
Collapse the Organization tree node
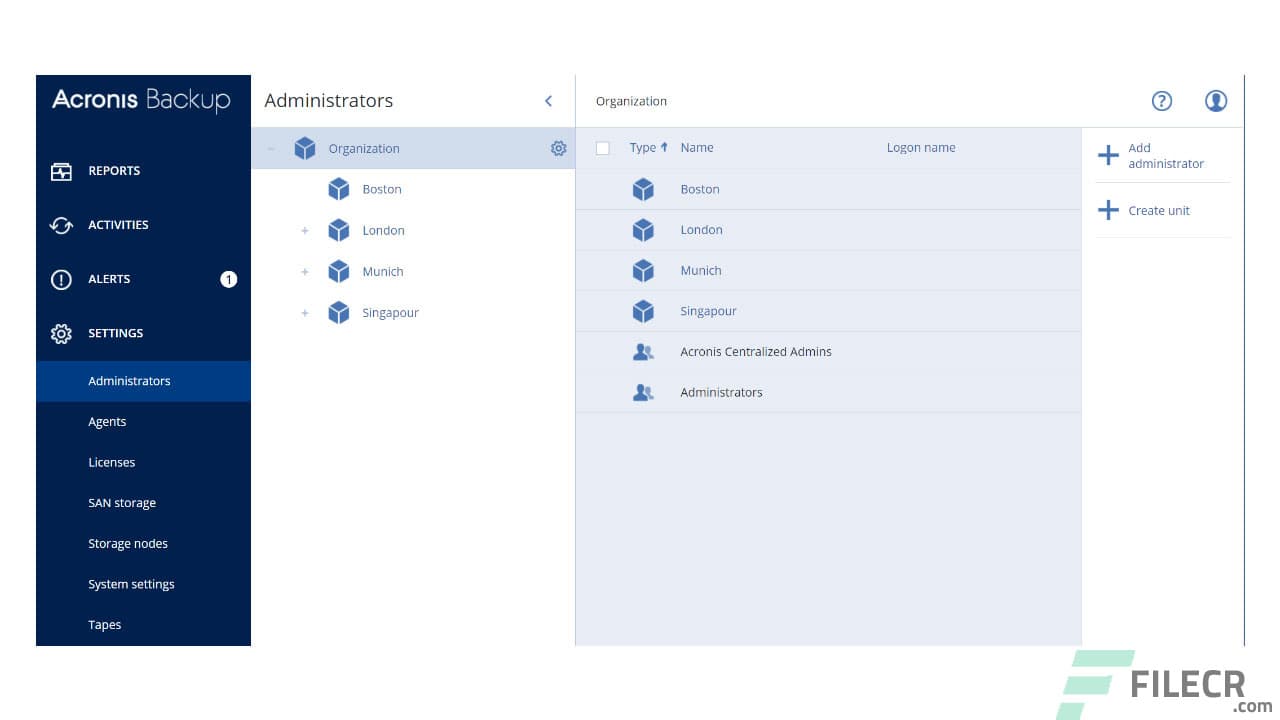270,147
